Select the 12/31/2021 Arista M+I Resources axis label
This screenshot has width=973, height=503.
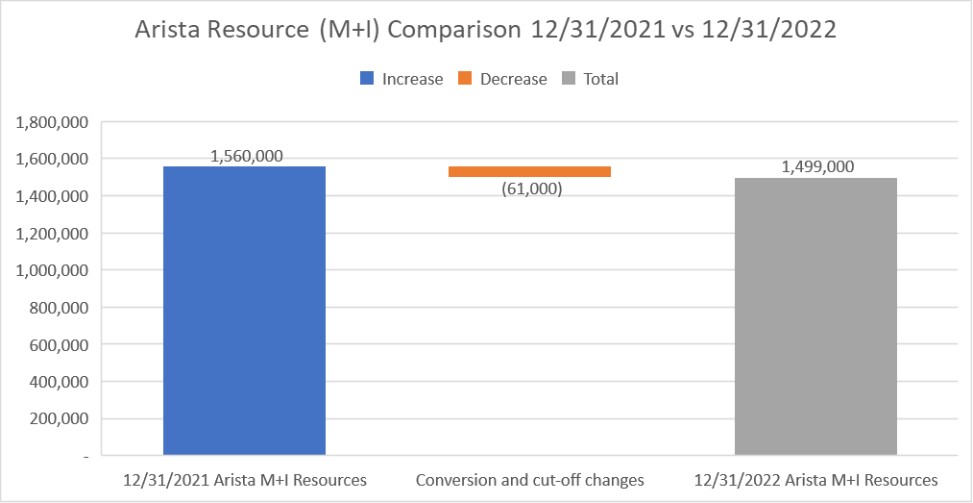(x=244, y=480)
